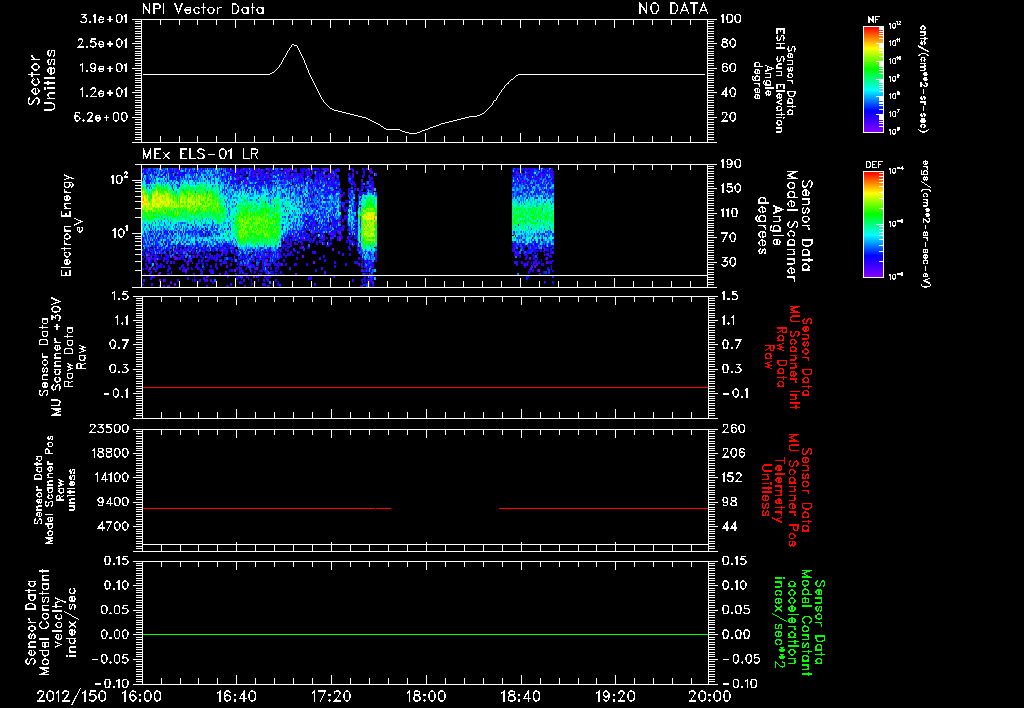This screenshot has width=1024, height=708.
Task: Click the '20:00' time axis label
Action: point(710,696)
